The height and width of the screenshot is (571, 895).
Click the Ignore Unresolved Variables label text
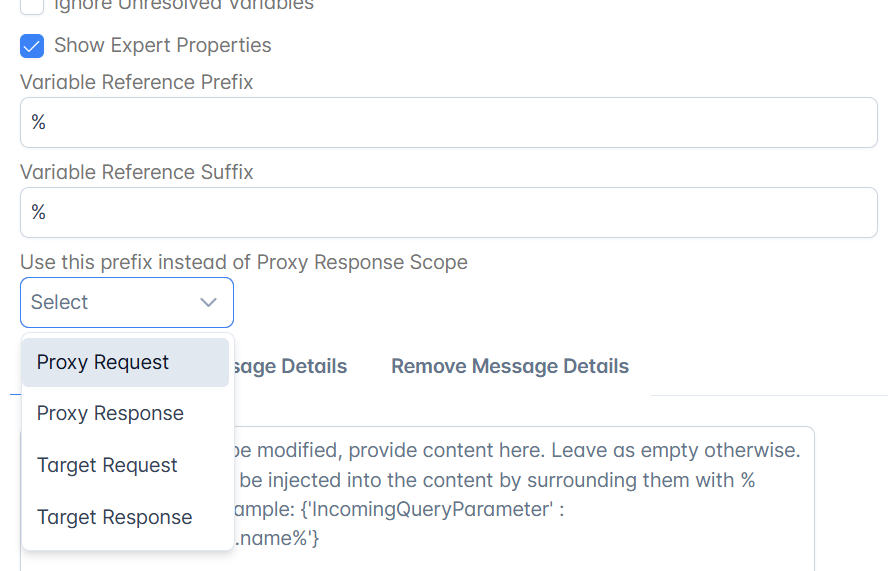[x=183, y=6]
